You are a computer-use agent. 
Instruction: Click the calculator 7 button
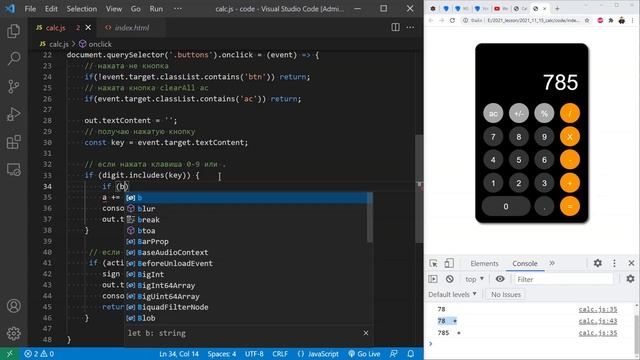[493, 137]
